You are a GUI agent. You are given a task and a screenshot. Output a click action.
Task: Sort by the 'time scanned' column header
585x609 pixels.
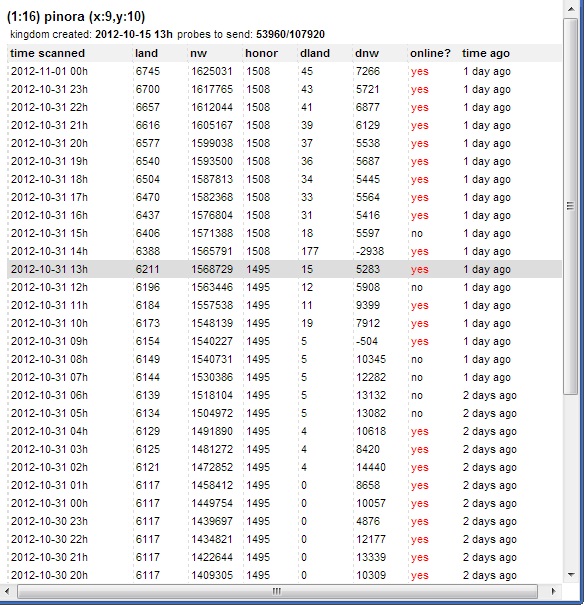(x=47, y=53)
